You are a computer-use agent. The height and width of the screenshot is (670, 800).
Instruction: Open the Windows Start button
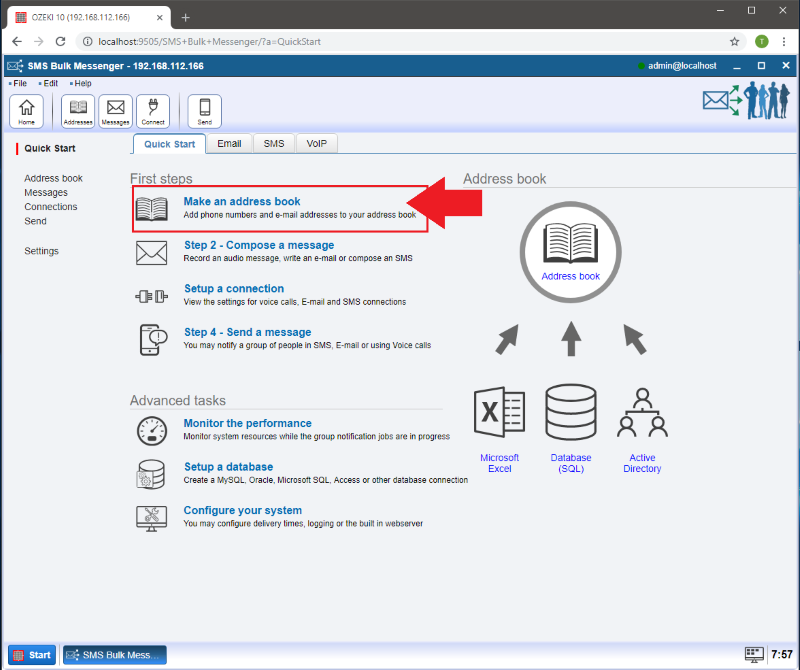tap(31, 654)
